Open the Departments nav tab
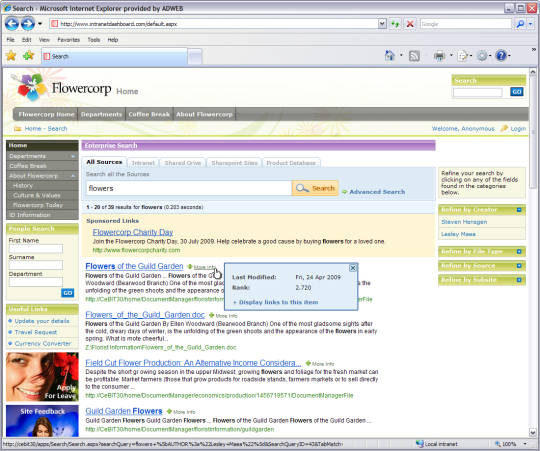Image resolution: width=540 pixels, height=451 pixels. click(102, 114)
